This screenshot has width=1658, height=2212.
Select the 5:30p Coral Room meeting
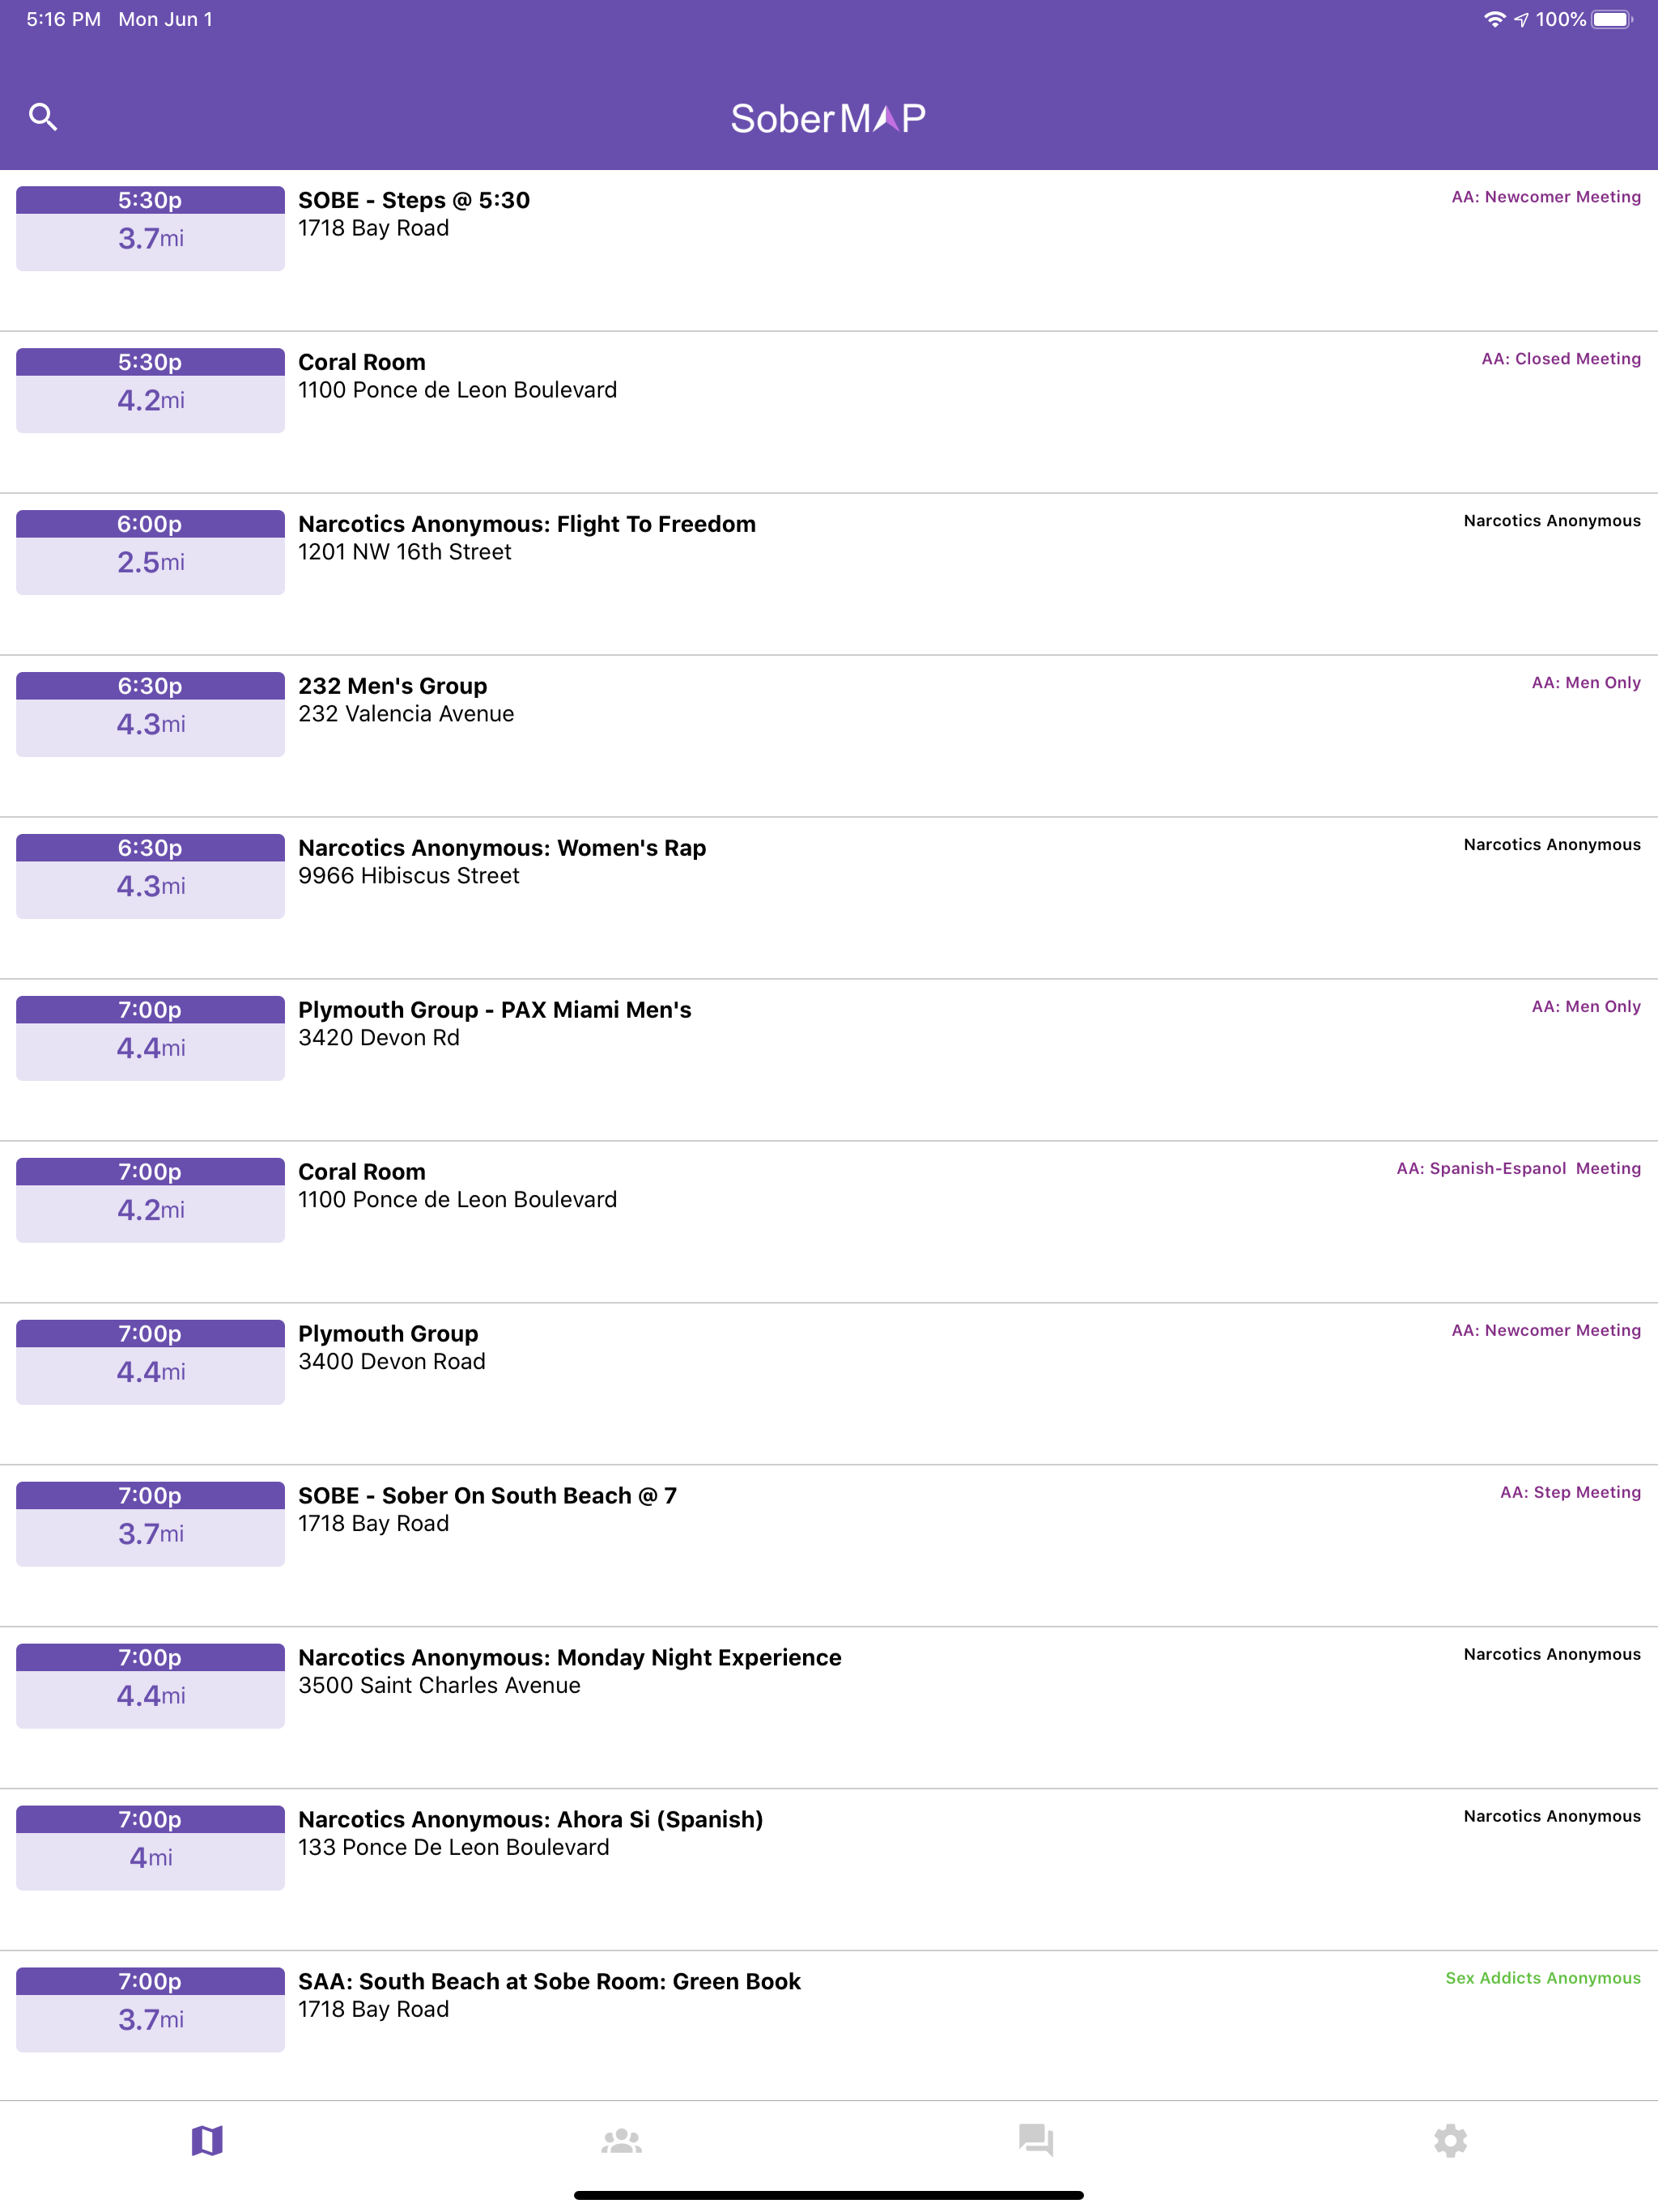[361, 362]
